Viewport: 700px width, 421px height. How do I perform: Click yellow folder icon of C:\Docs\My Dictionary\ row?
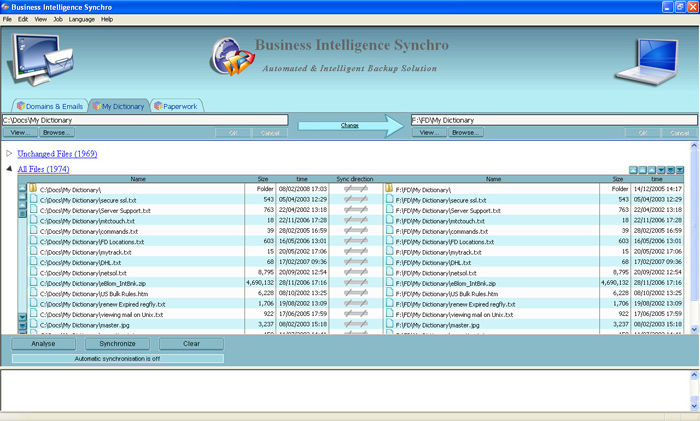33,188
